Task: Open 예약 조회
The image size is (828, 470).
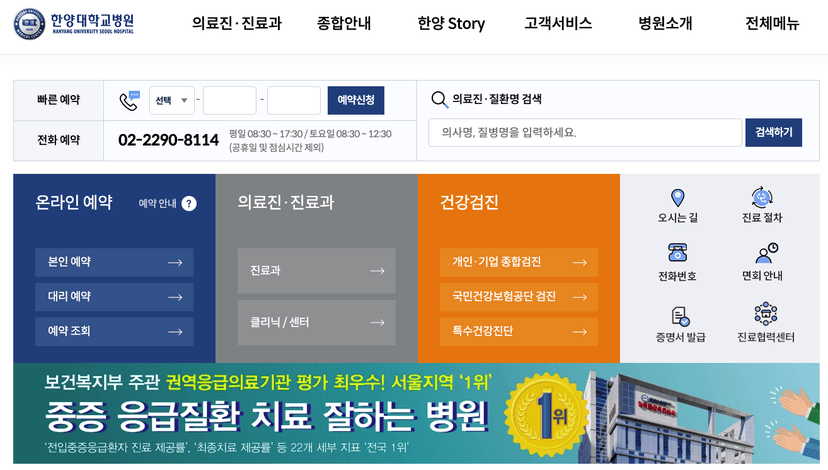Action: (x=114, y=332)
